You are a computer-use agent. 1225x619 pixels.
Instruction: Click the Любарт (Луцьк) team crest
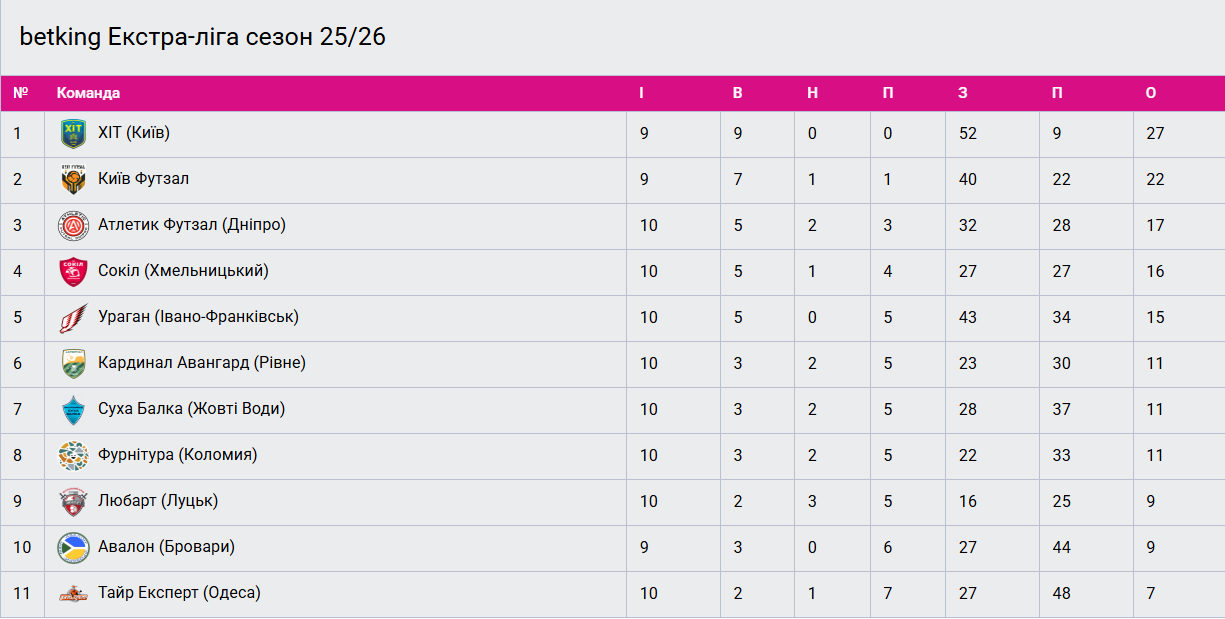(73, 502)
